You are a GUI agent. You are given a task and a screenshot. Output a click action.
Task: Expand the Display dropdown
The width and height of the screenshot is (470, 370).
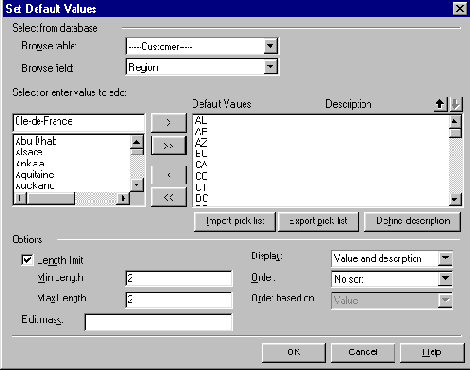pos(445,258)
